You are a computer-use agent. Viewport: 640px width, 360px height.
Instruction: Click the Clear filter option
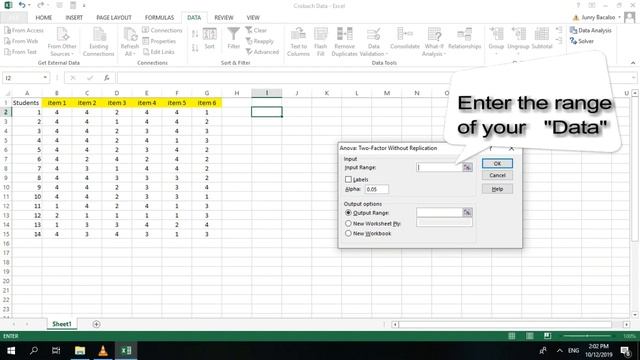tap(256, 30)
